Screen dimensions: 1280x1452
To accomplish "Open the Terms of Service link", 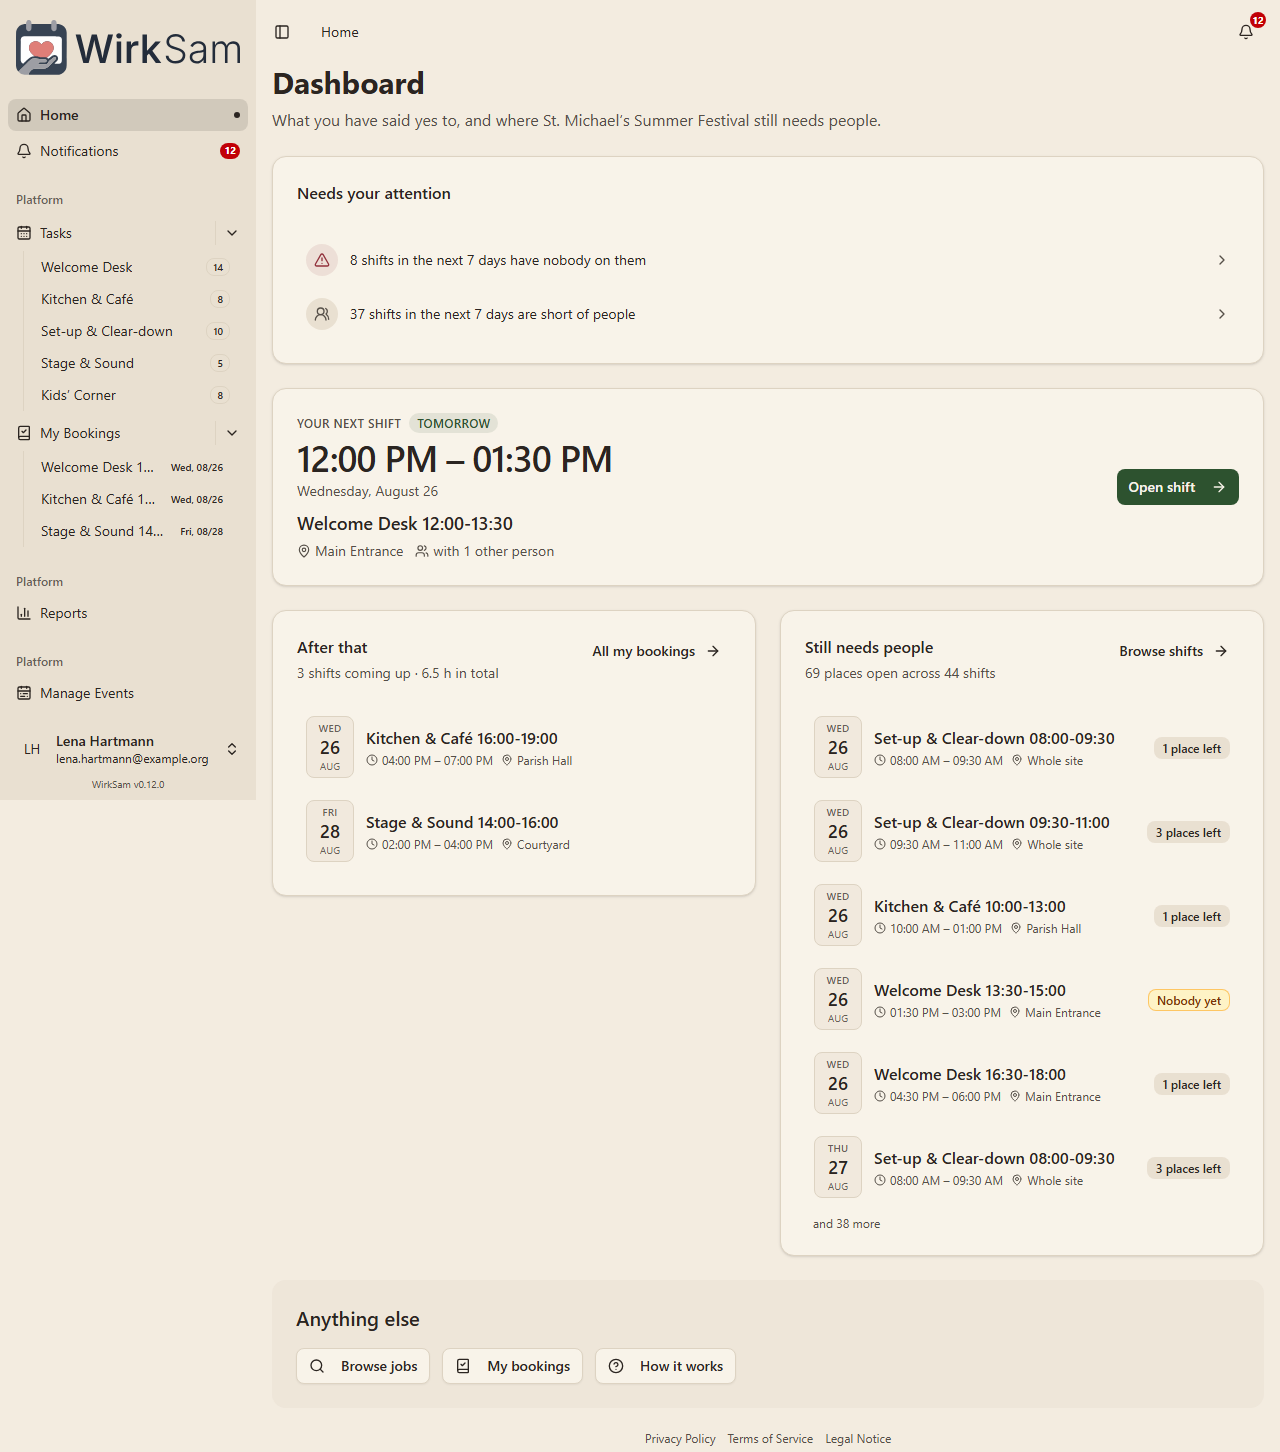I will click(770, 1439).
